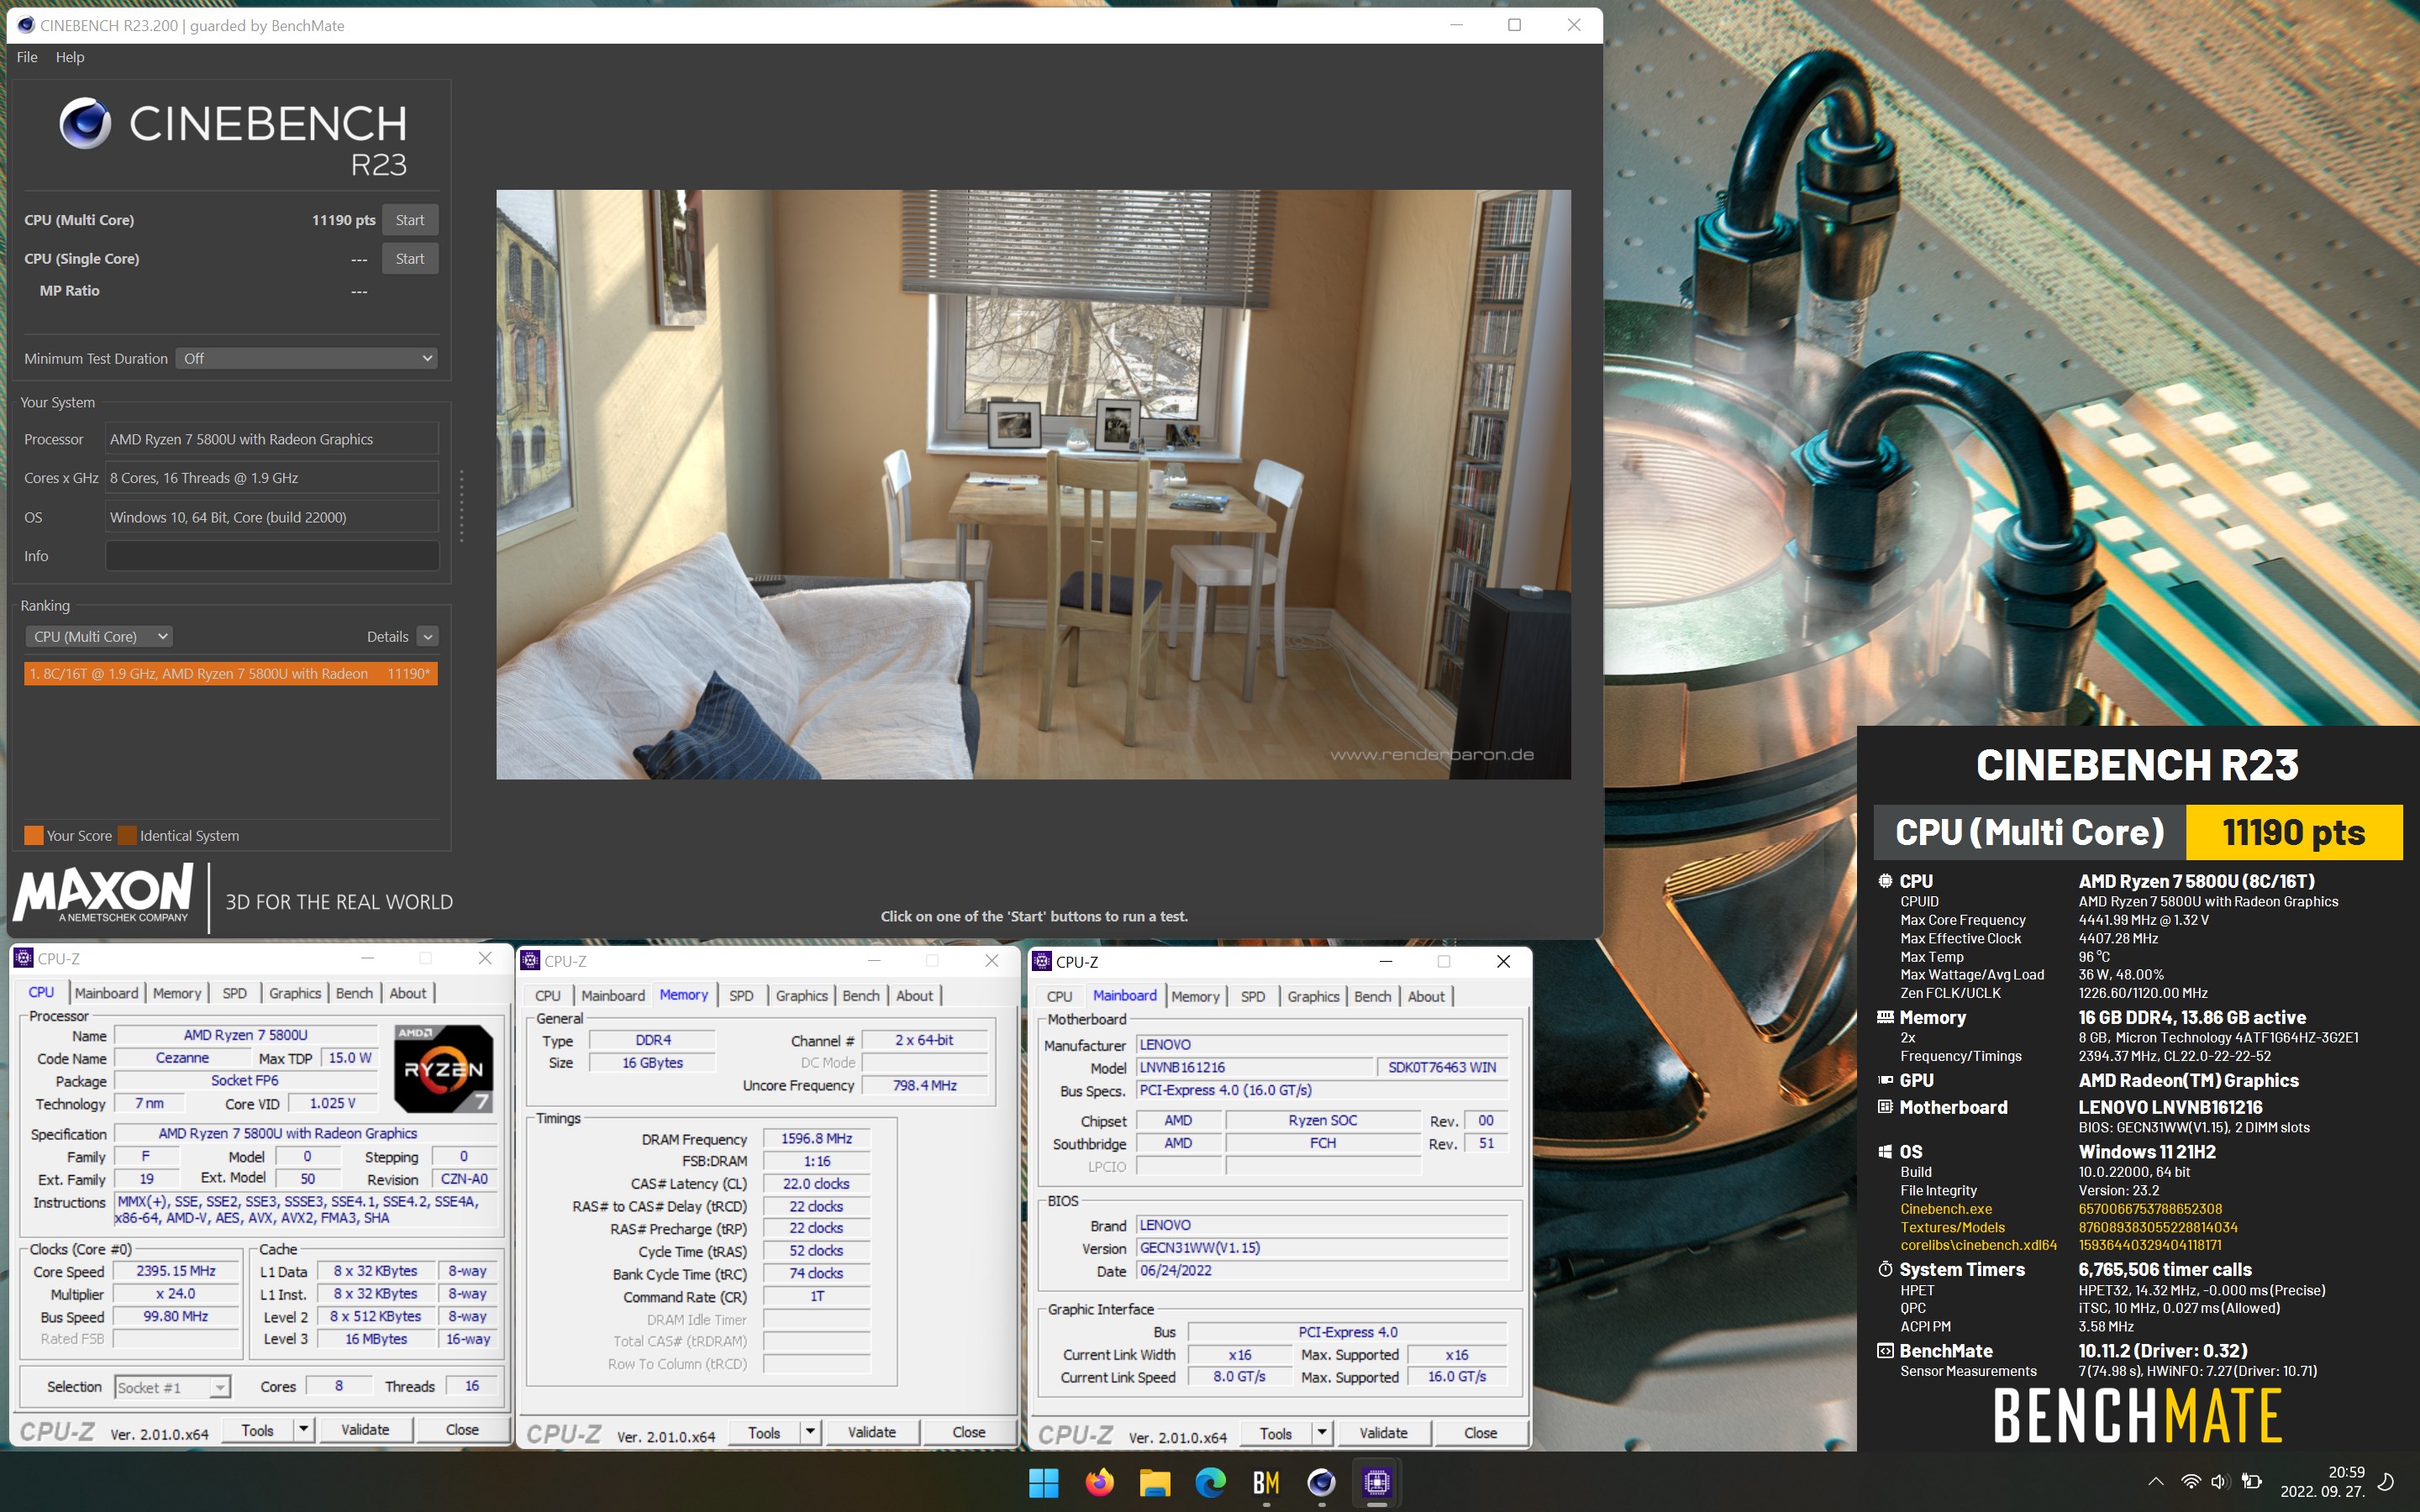The image size is (2420, 1512).
Task: Click Close button in first CPU-Z window
Action: 462,1430
